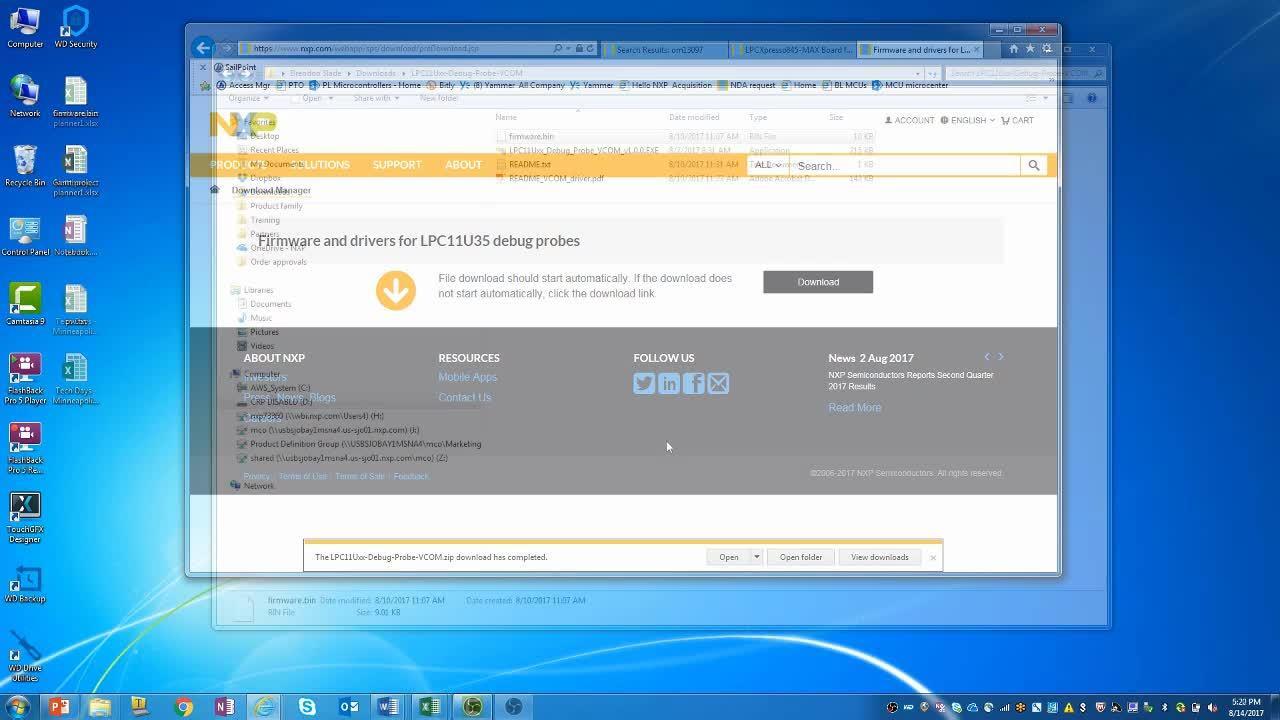The height and width of the screenshot is (720, 1280).
Task: Open PowerPoint from taskbar
Action: 59,707
